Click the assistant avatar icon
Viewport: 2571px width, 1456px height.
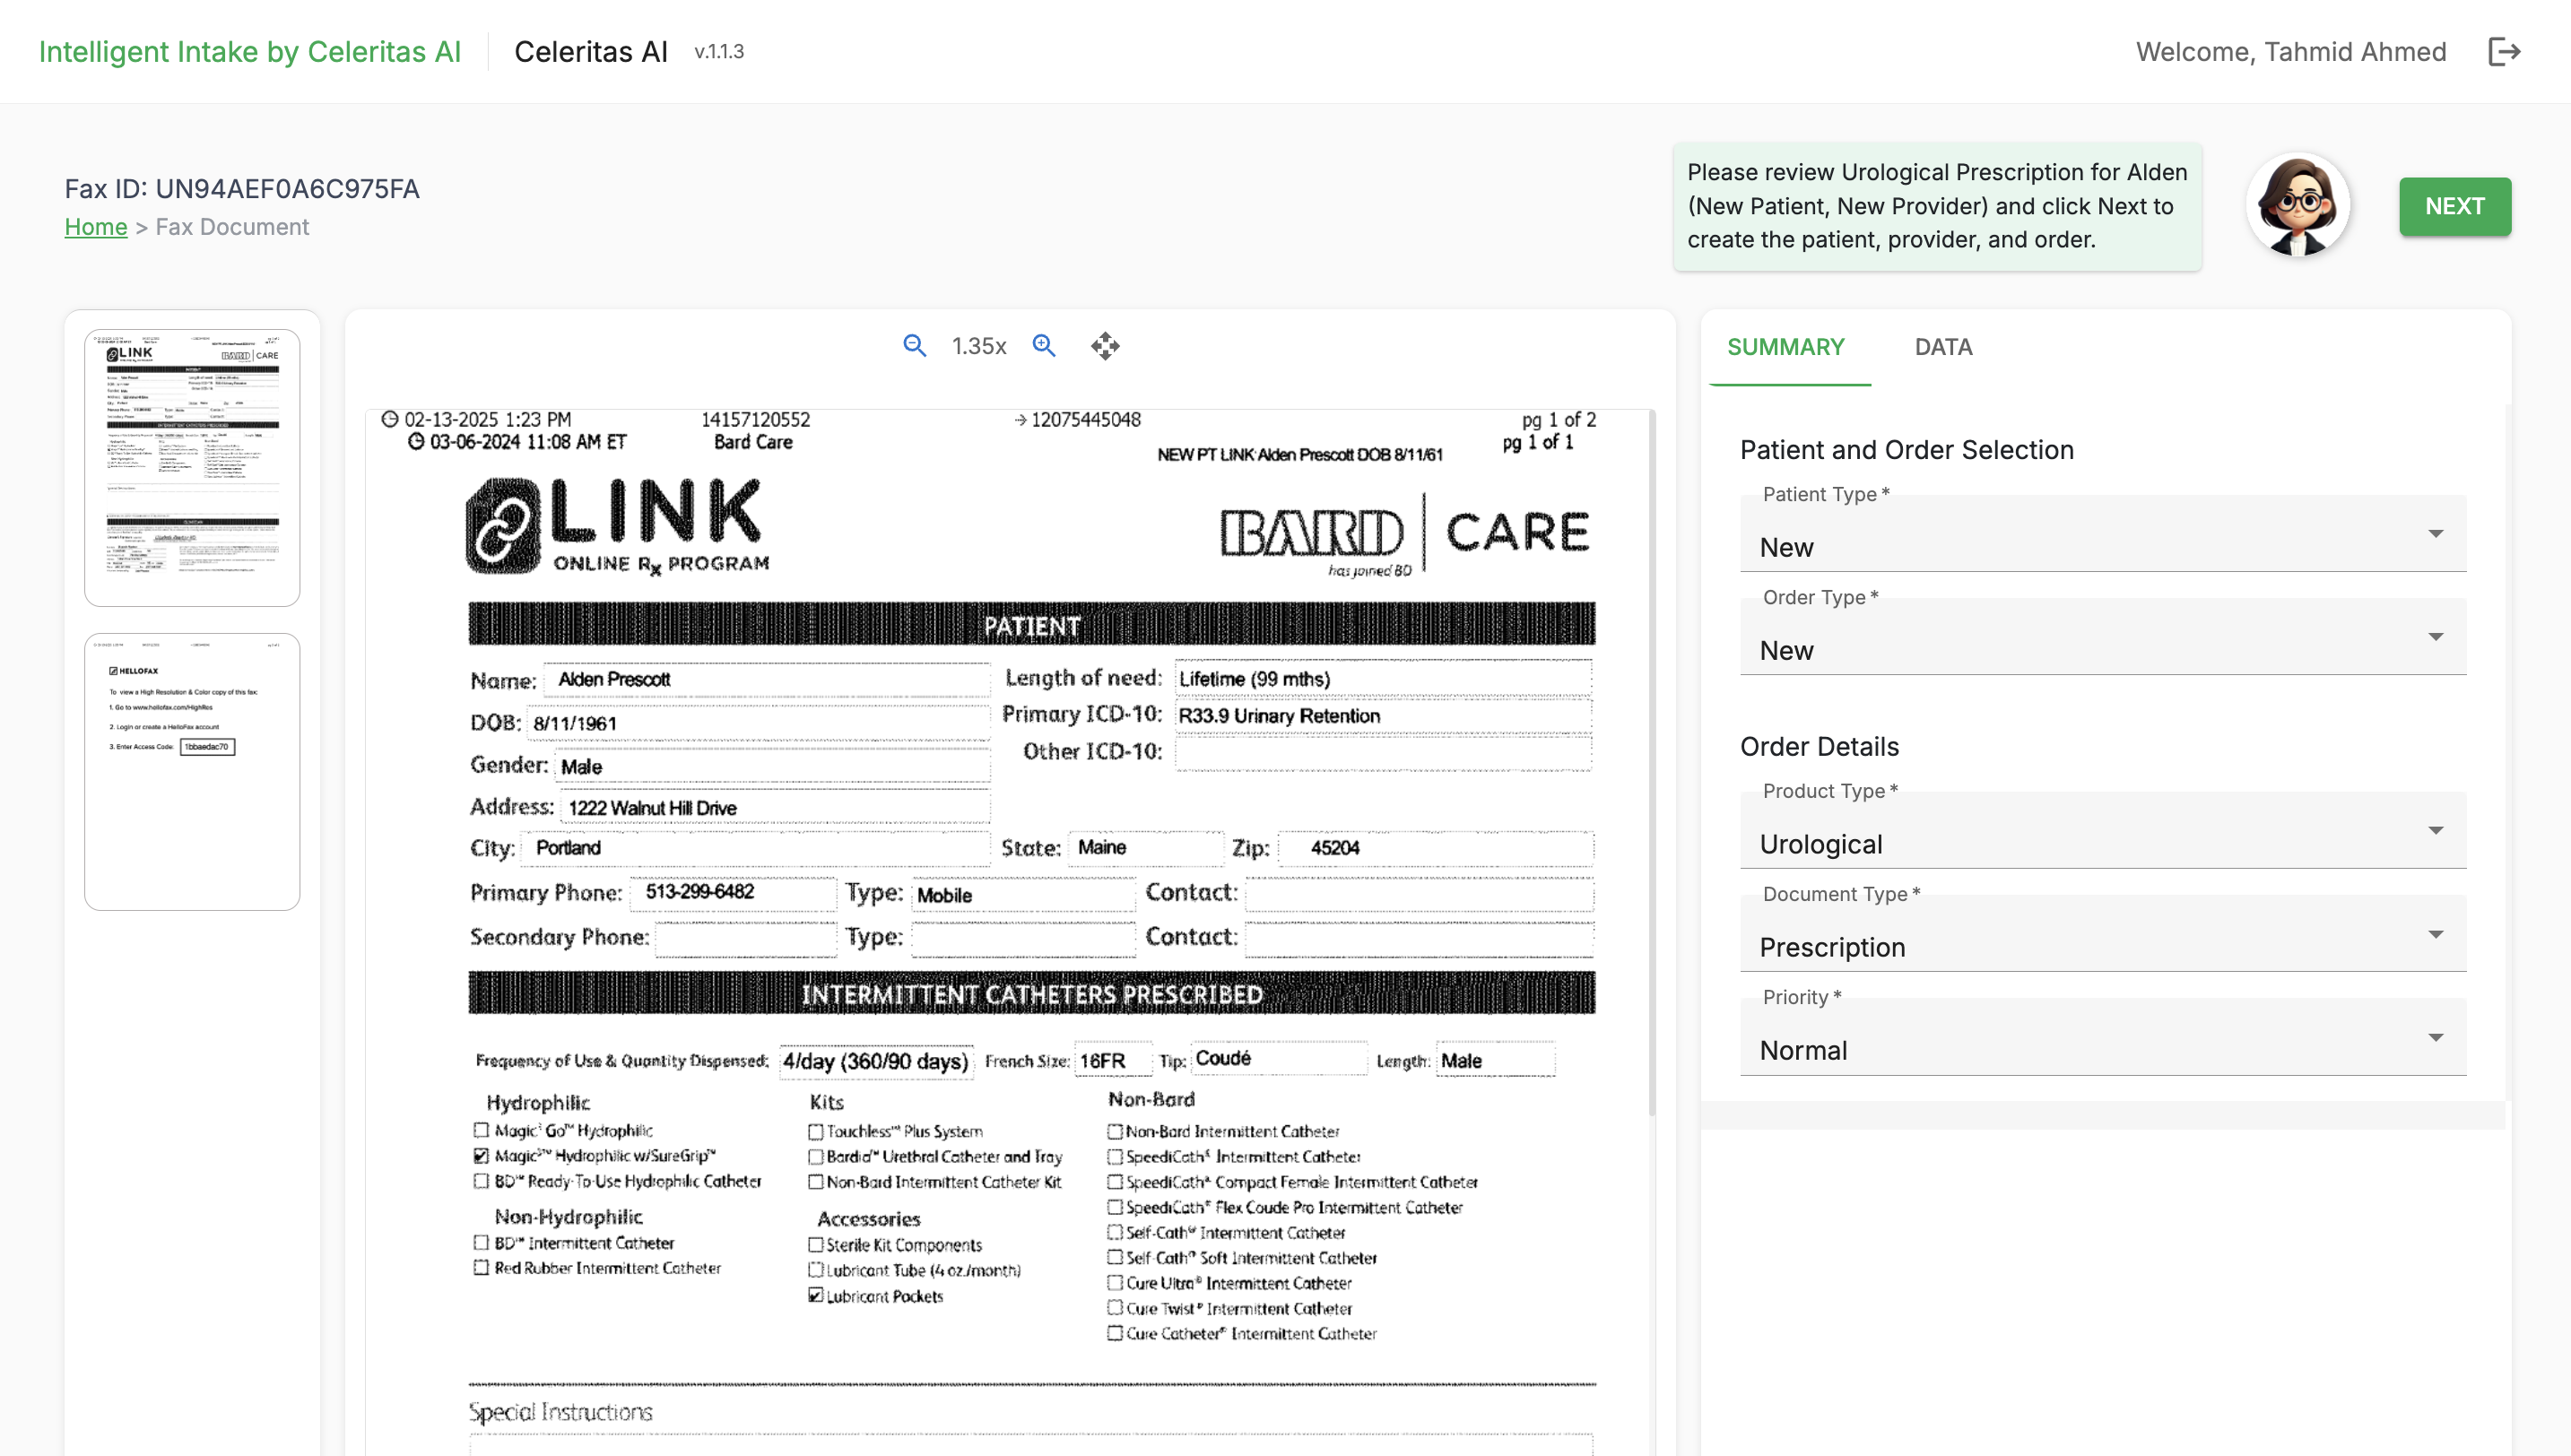click(x=2297, y=205)
